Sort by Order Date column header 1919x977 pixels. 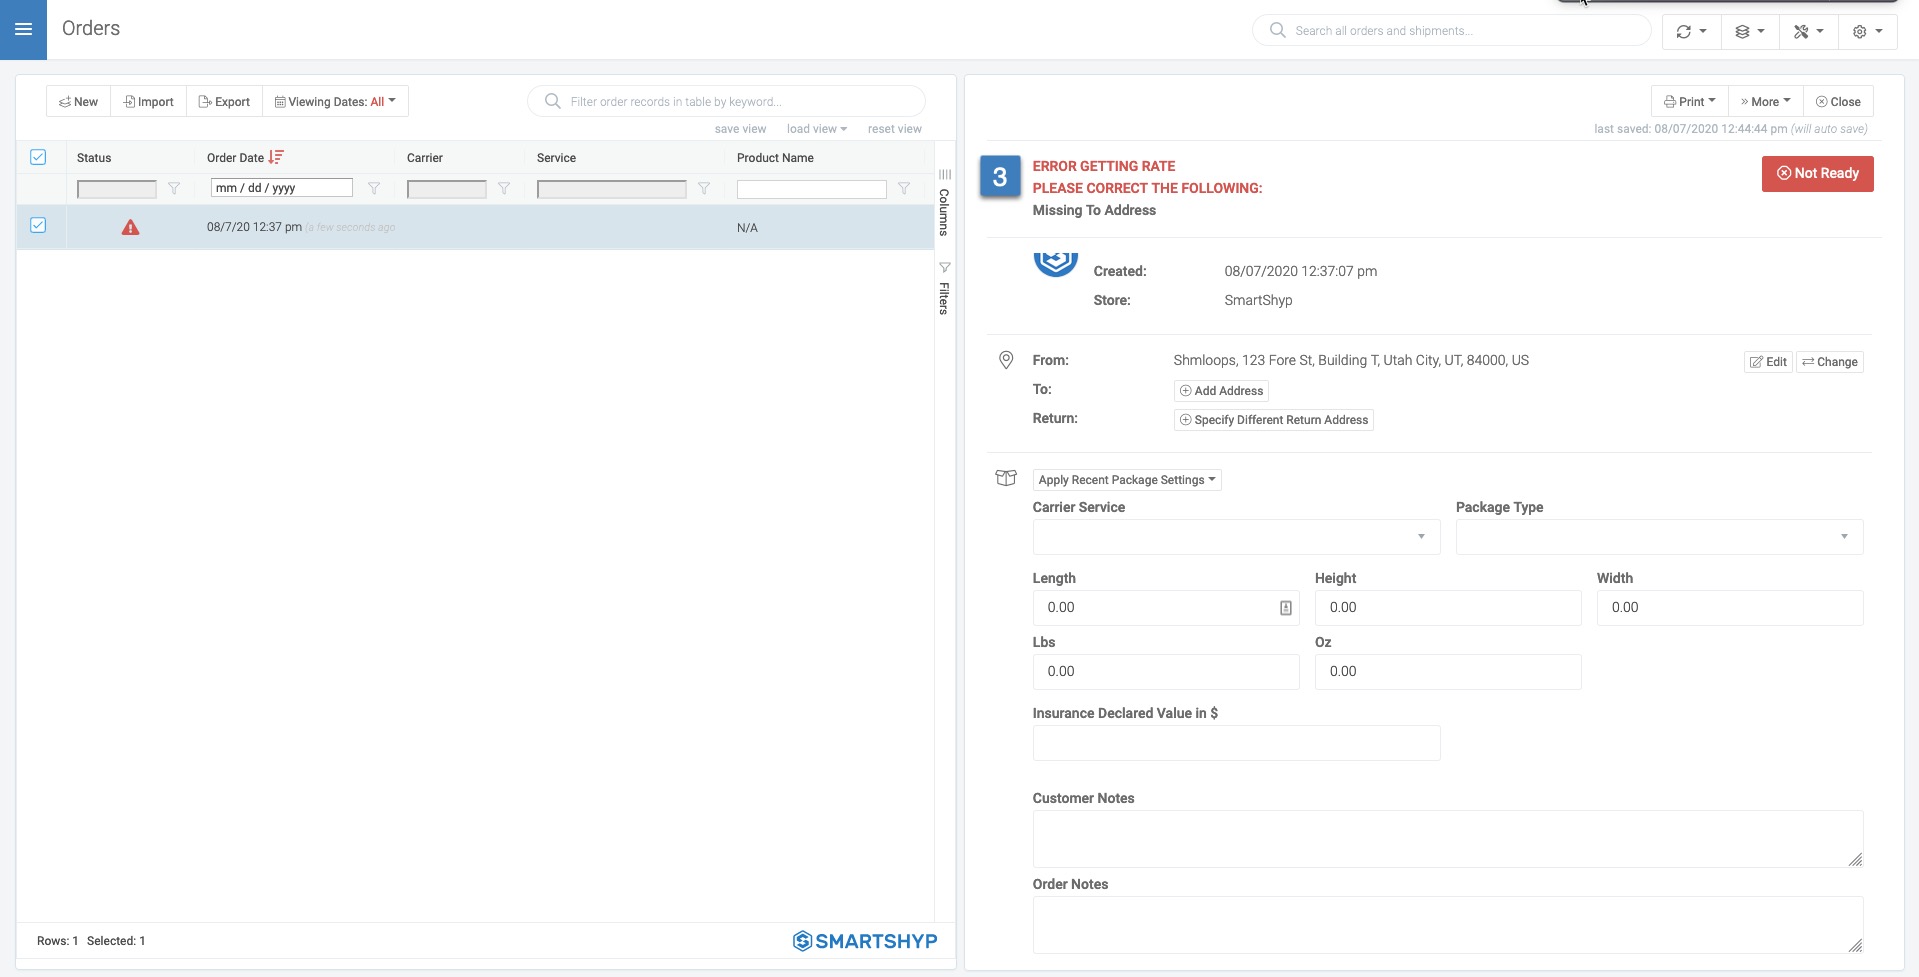click(x=235, y=158)
